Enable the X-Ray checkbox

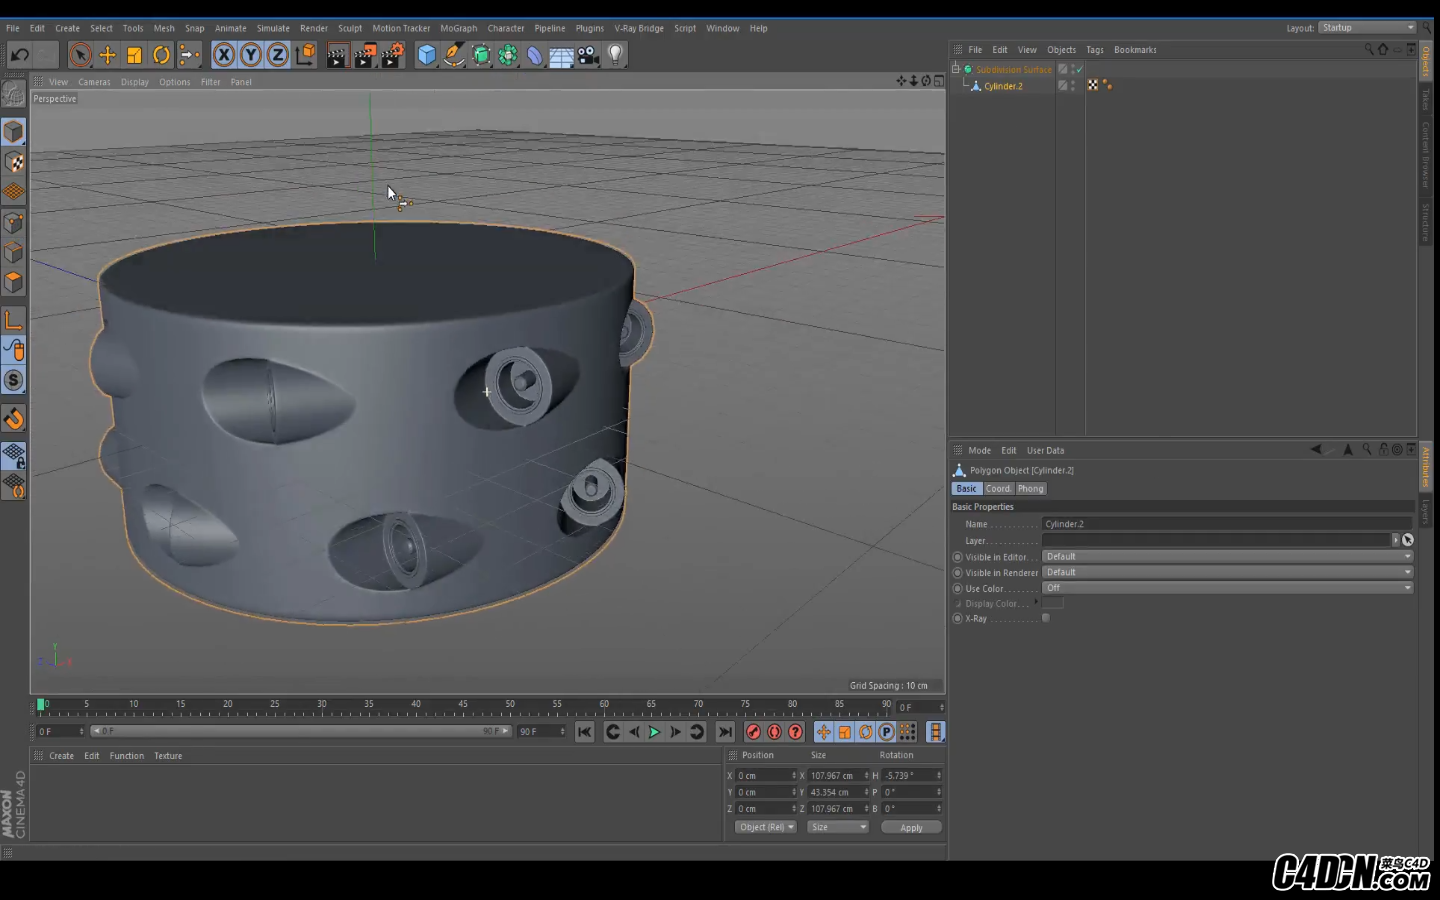(x=1046, y=618)
